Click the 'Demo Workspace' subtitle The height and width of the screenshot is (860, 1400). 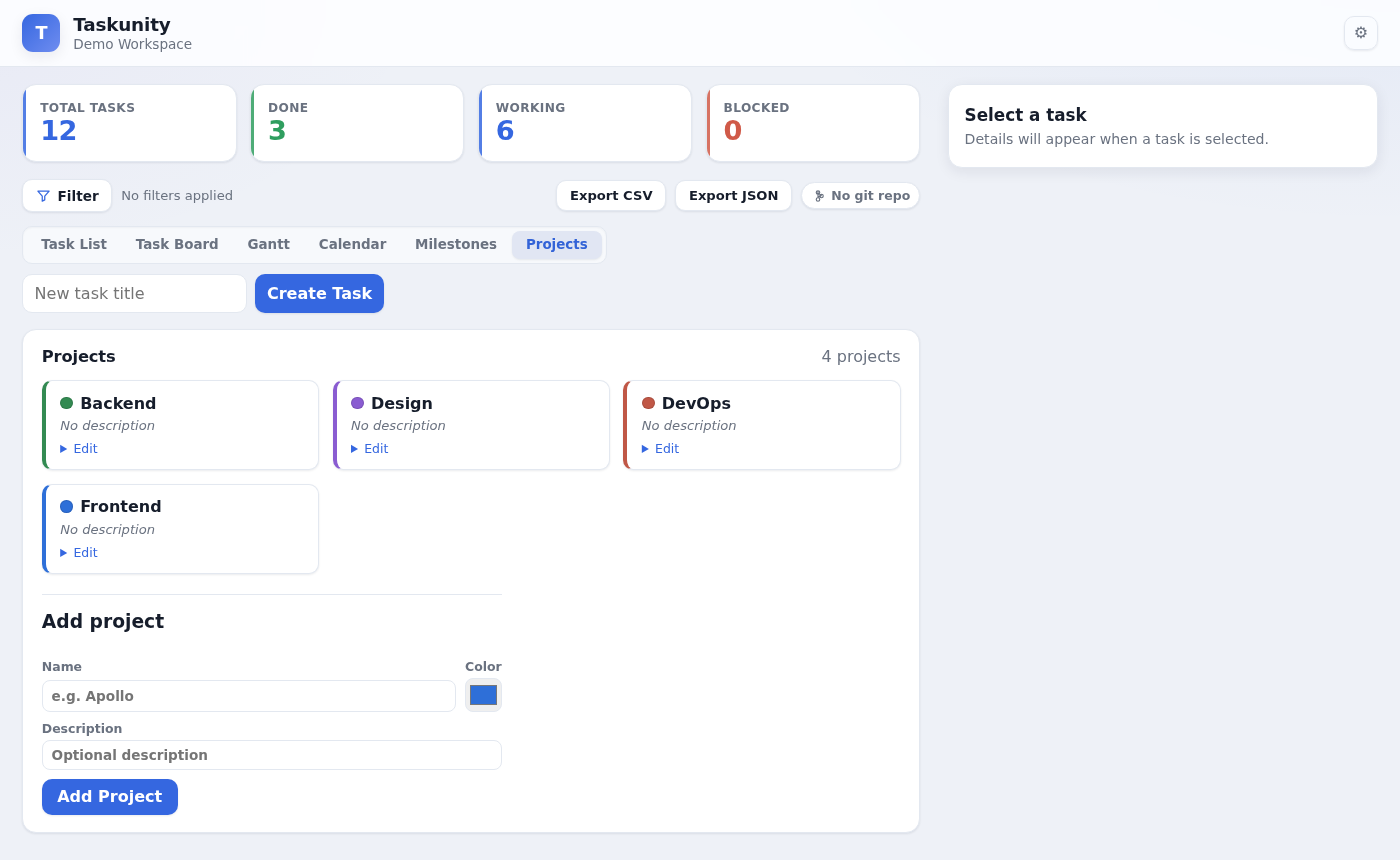coord(132,44)
